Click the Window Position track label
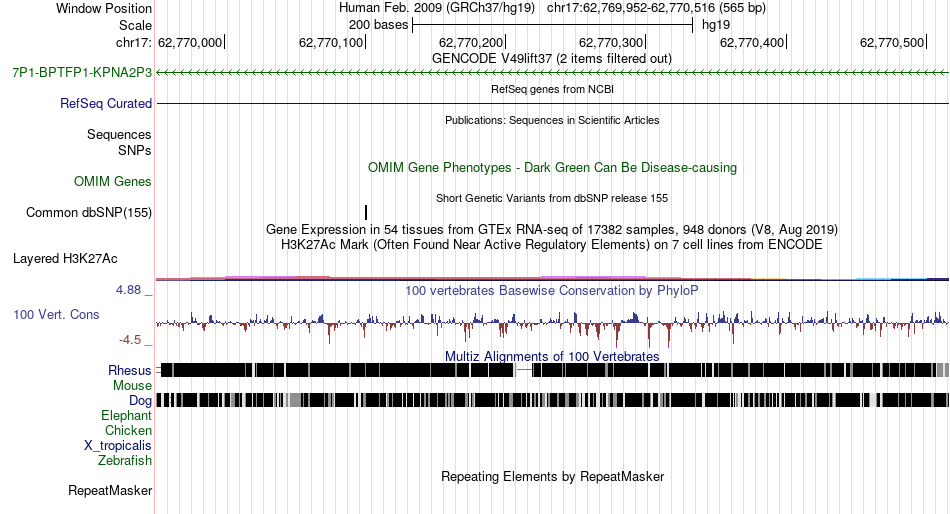 point(104,8)
